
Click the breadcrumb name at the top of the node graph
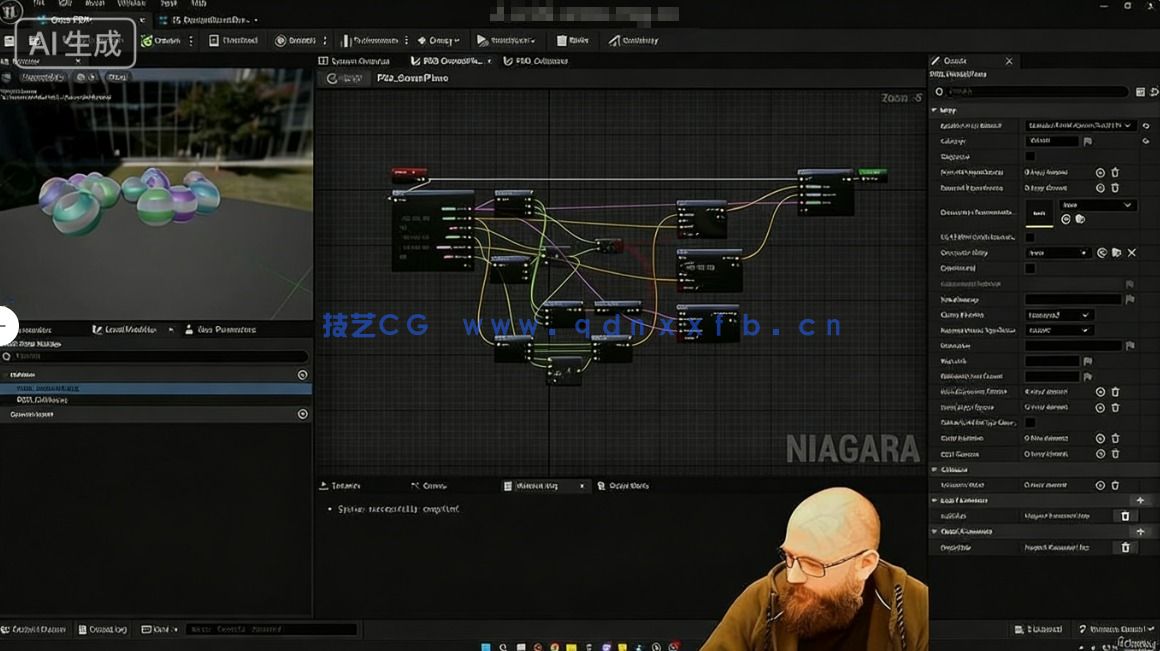(x=412, y=78)
